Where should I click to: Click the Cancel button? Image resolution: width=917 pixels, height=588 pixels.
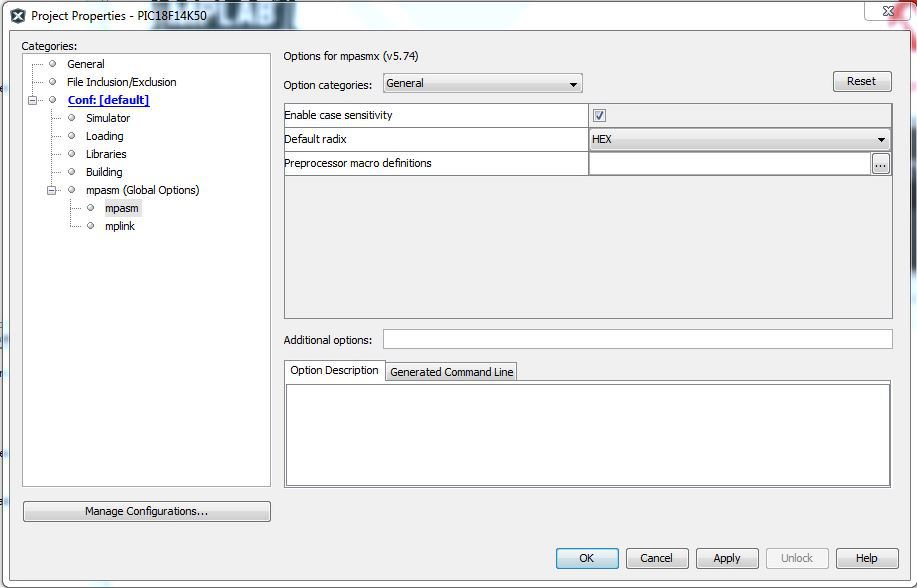657,558
